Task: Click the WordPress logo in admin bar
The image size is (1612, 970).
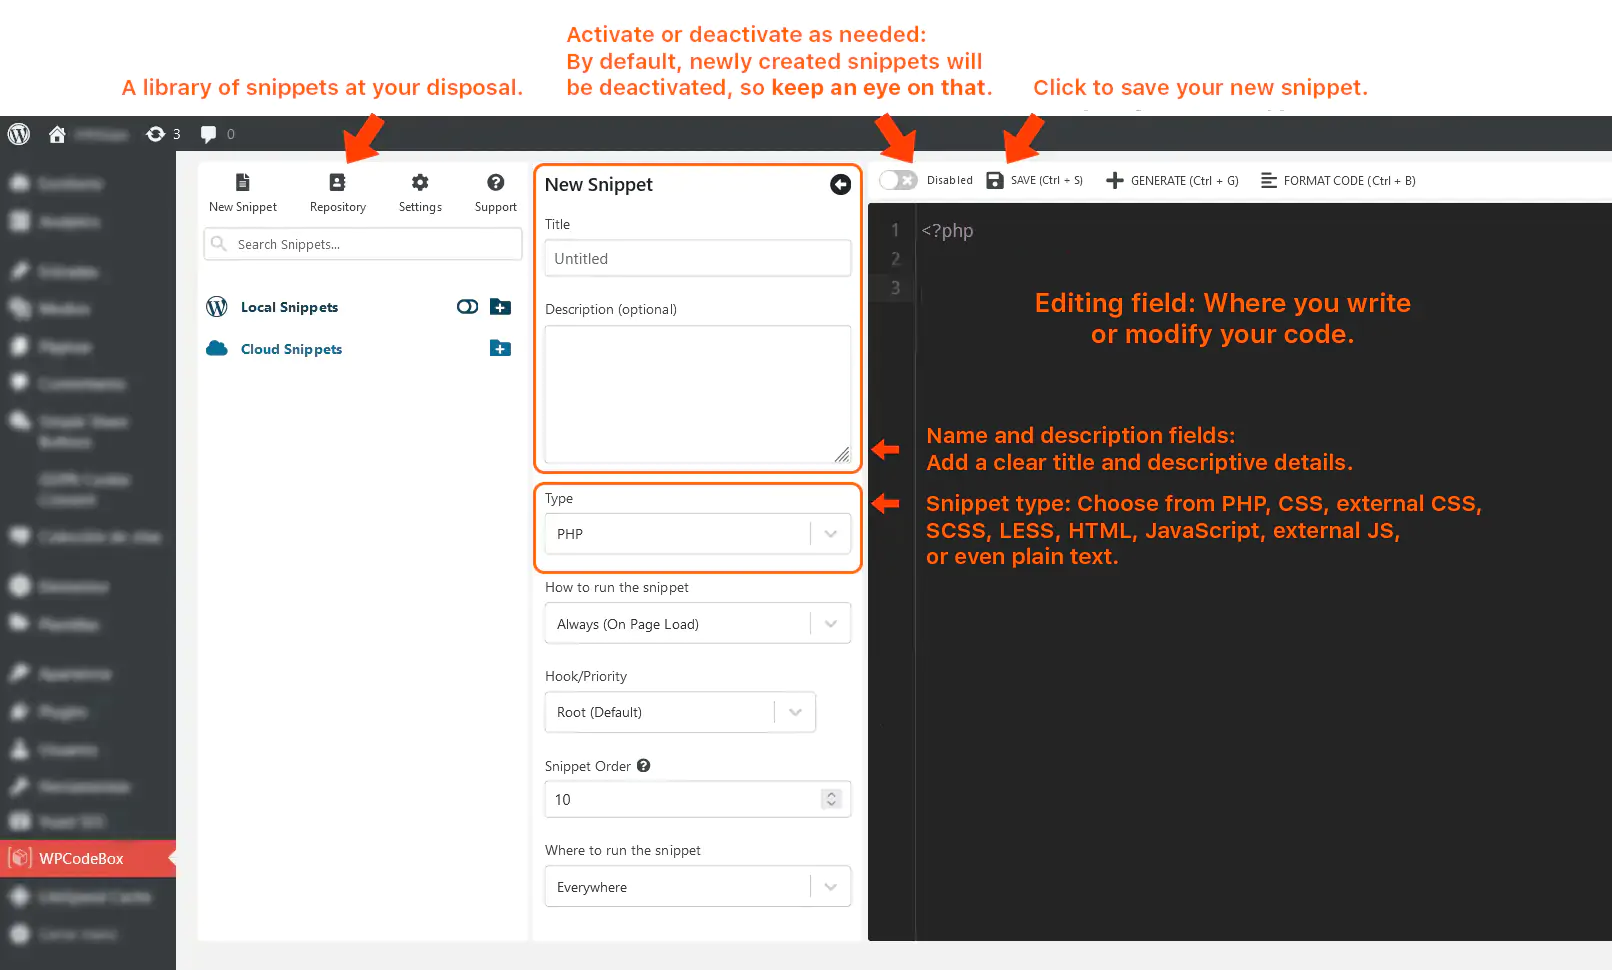Action: [x=19, y=134]
